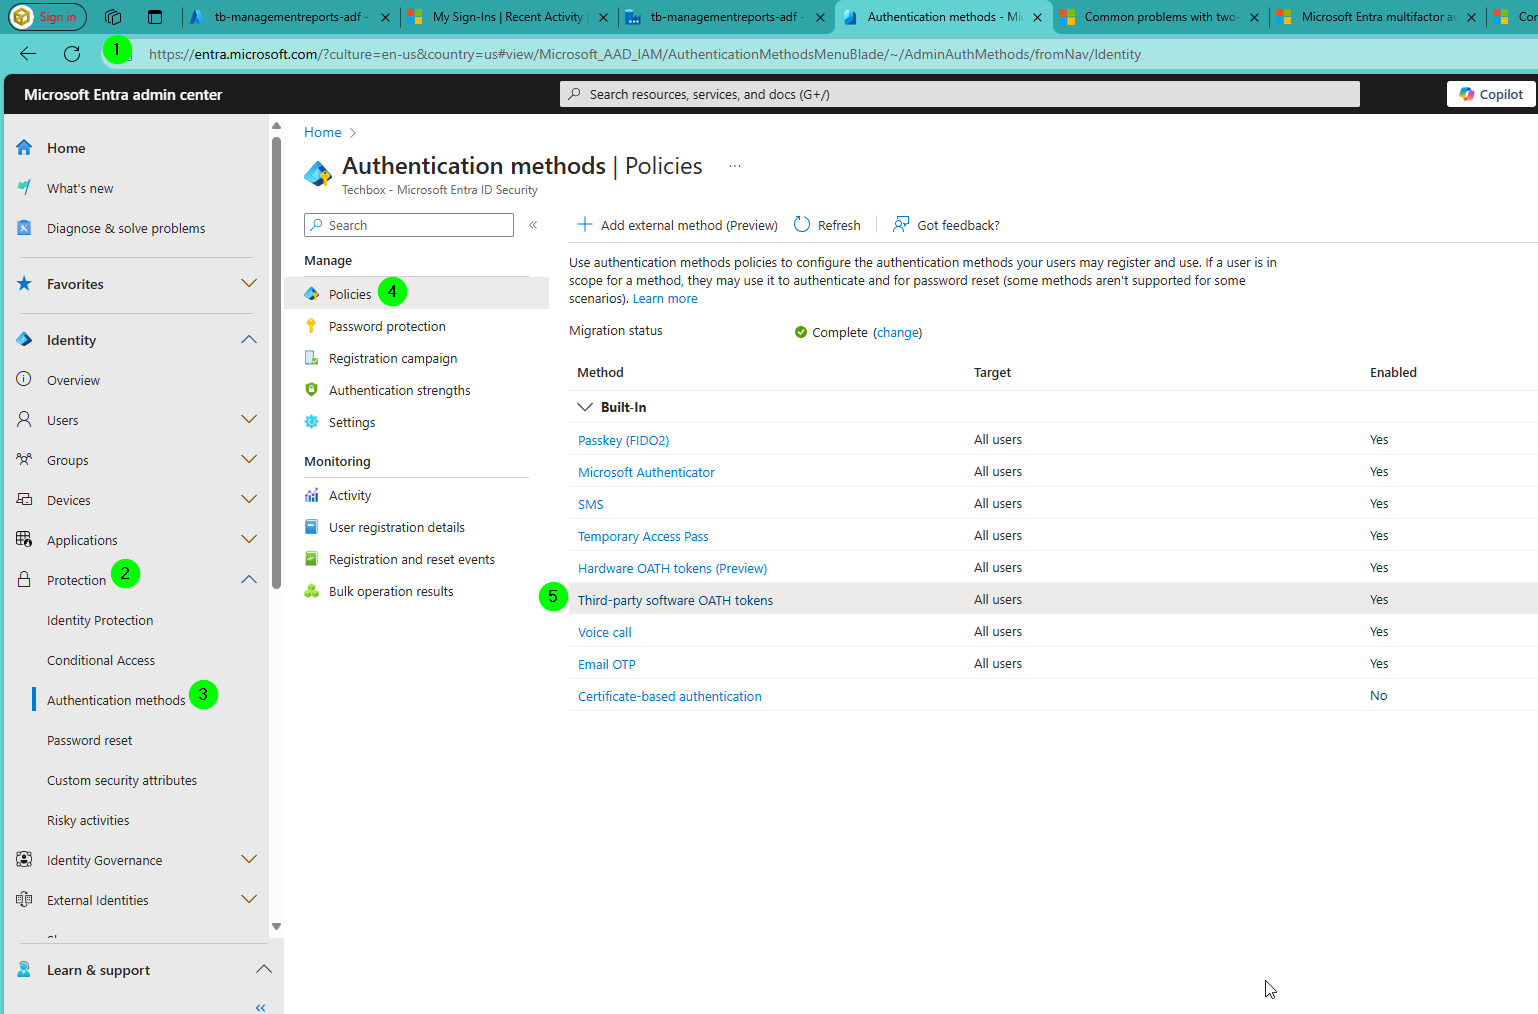This screenshot has width=1538, height=1014.
Task: Open the tab actions menu icon
Action: [154, 17]
